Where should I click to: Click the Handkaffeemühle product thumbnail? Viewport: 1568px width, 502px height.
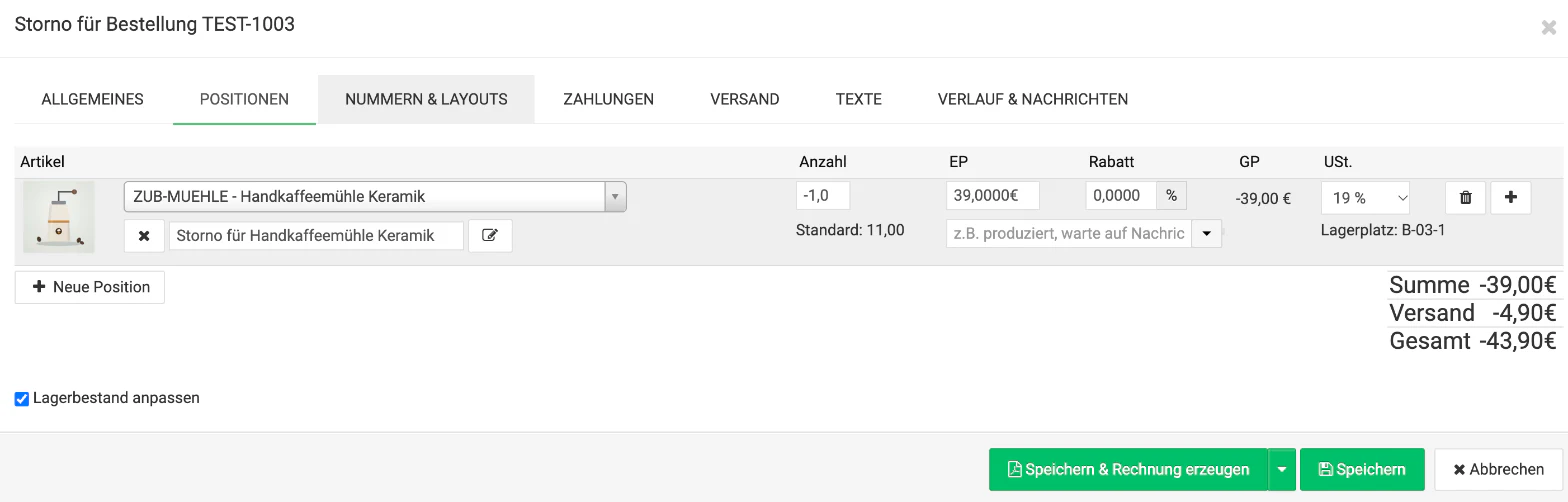pyautogui.click(x=59, y=217)
